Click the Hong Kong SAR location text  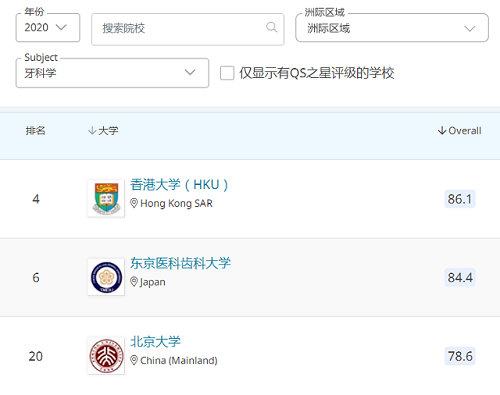tap(176, 203)
